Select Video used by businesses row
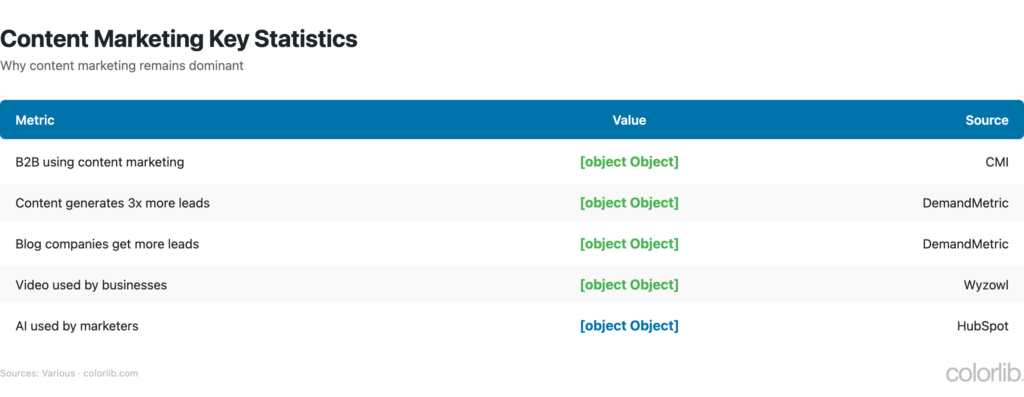 [x=512, y=285]
